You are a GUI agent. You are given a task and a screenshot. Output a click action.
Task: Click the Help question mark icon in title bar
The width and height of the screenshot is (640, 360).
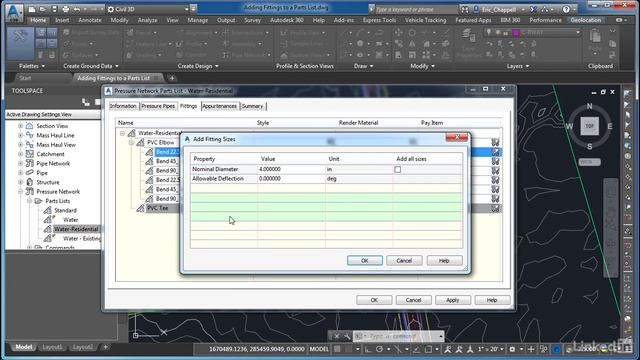tap(566, 9)
